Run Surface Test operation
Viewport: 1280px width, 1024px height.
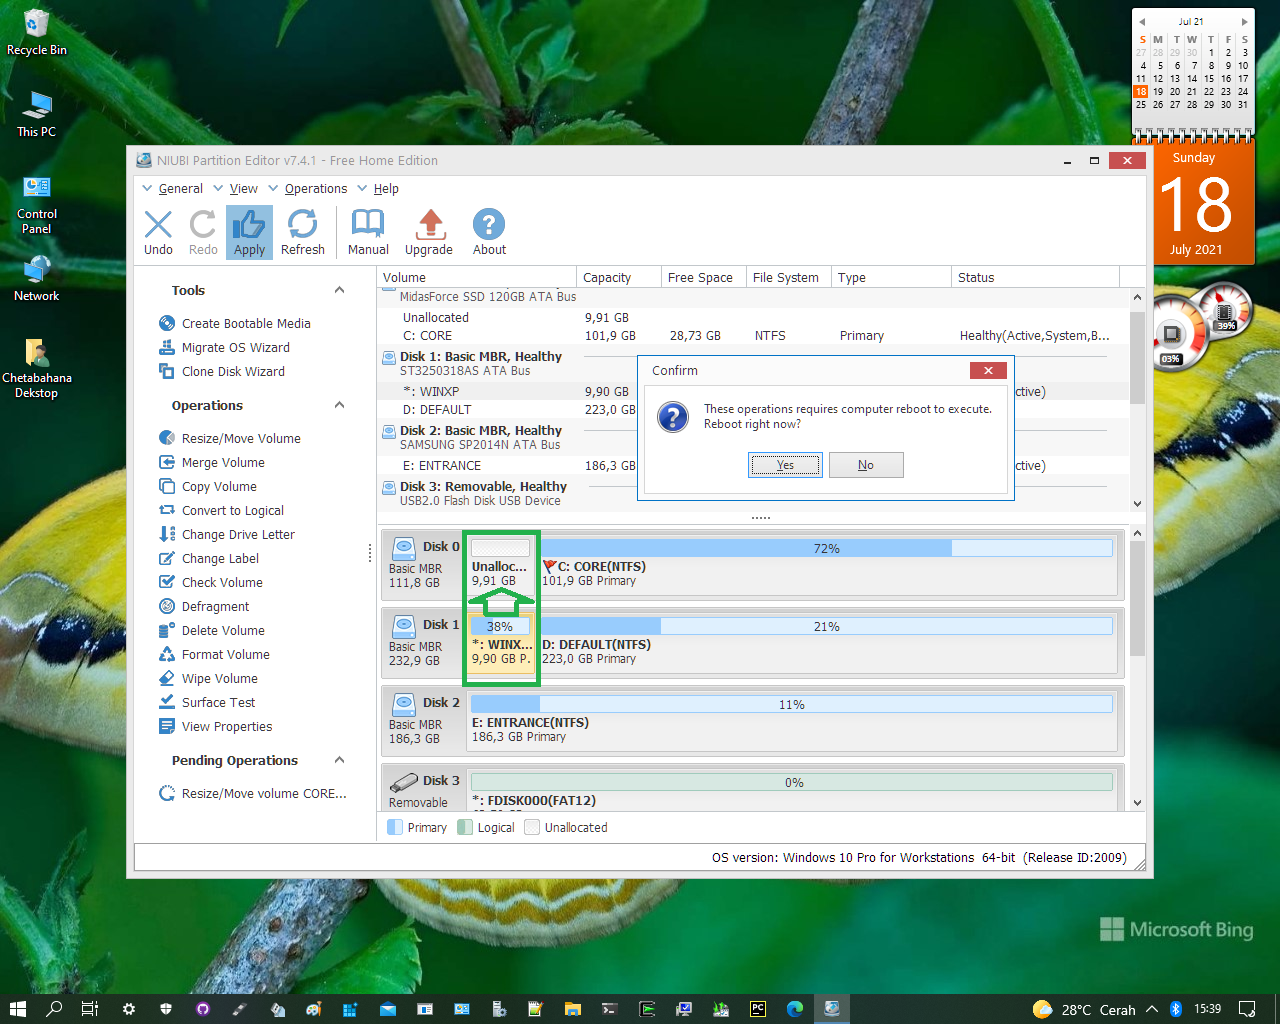pos(207,702)
